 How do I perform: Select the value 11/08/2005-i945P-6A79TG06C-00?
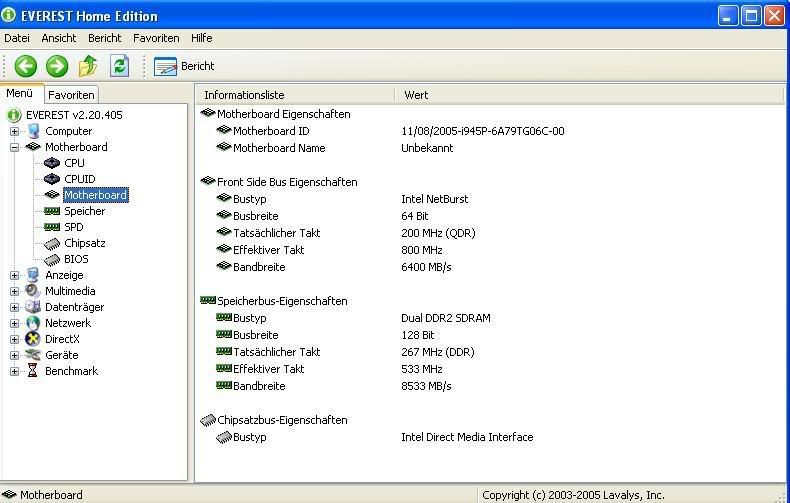(x=483, y=131)
